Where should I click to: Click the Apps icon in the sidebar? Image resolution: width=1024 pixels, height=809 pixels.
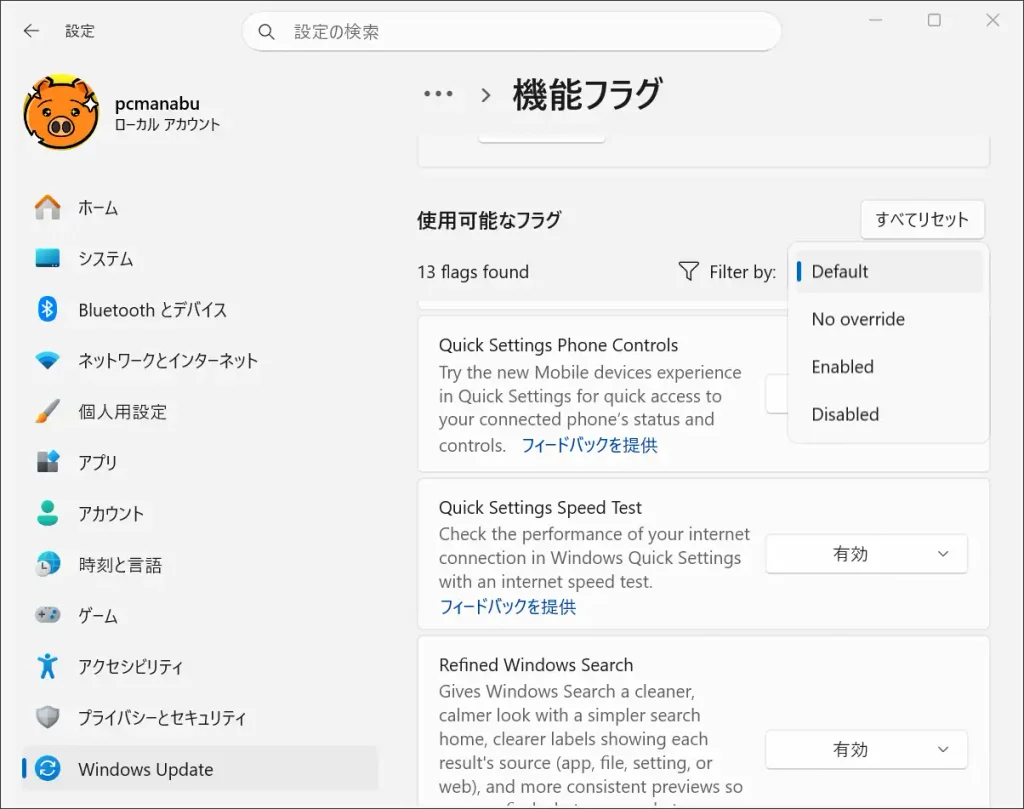point(48,462)
